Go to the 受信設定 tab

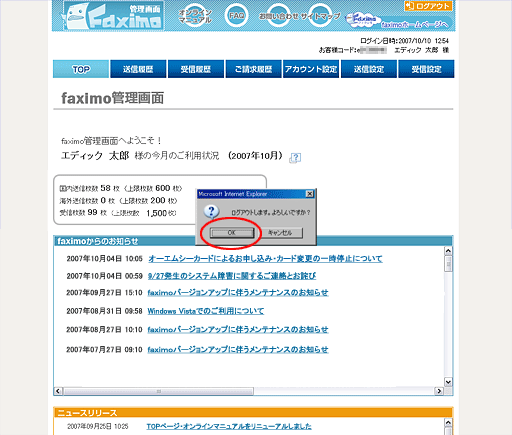pos(426,69)
